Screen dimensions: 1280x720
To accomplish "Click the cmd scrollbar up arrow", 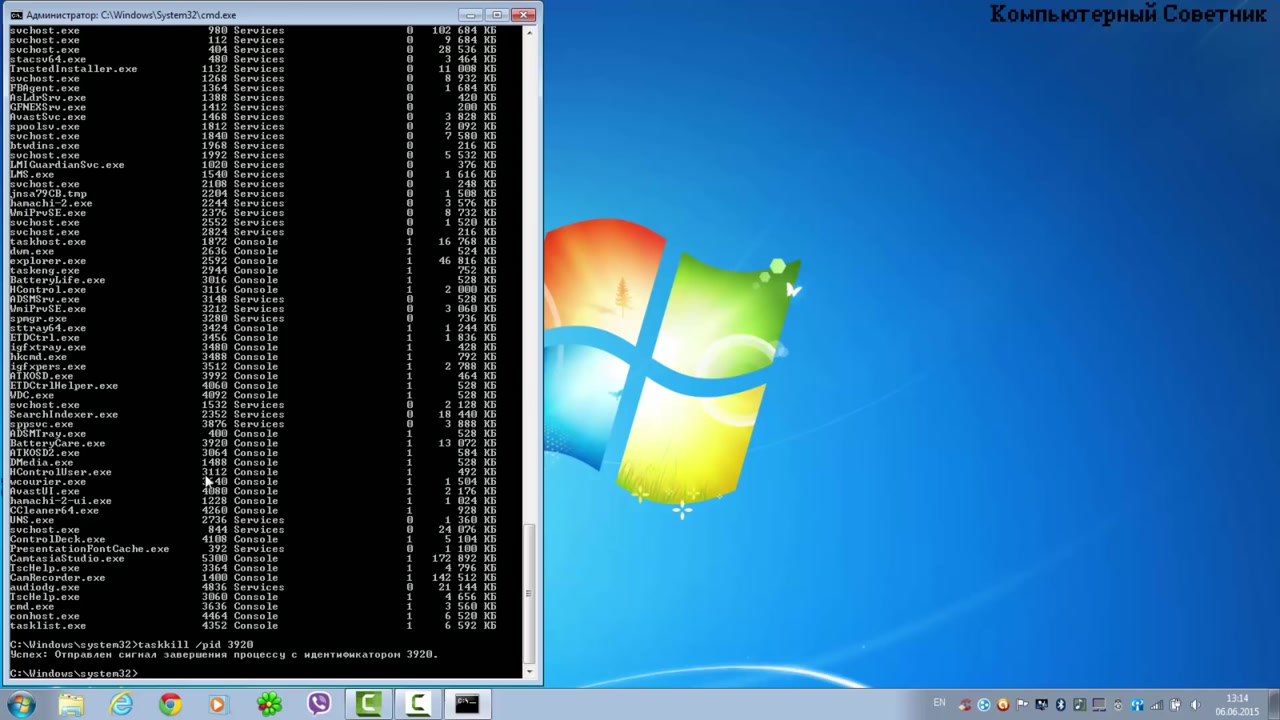I will [x=529, y=32].
